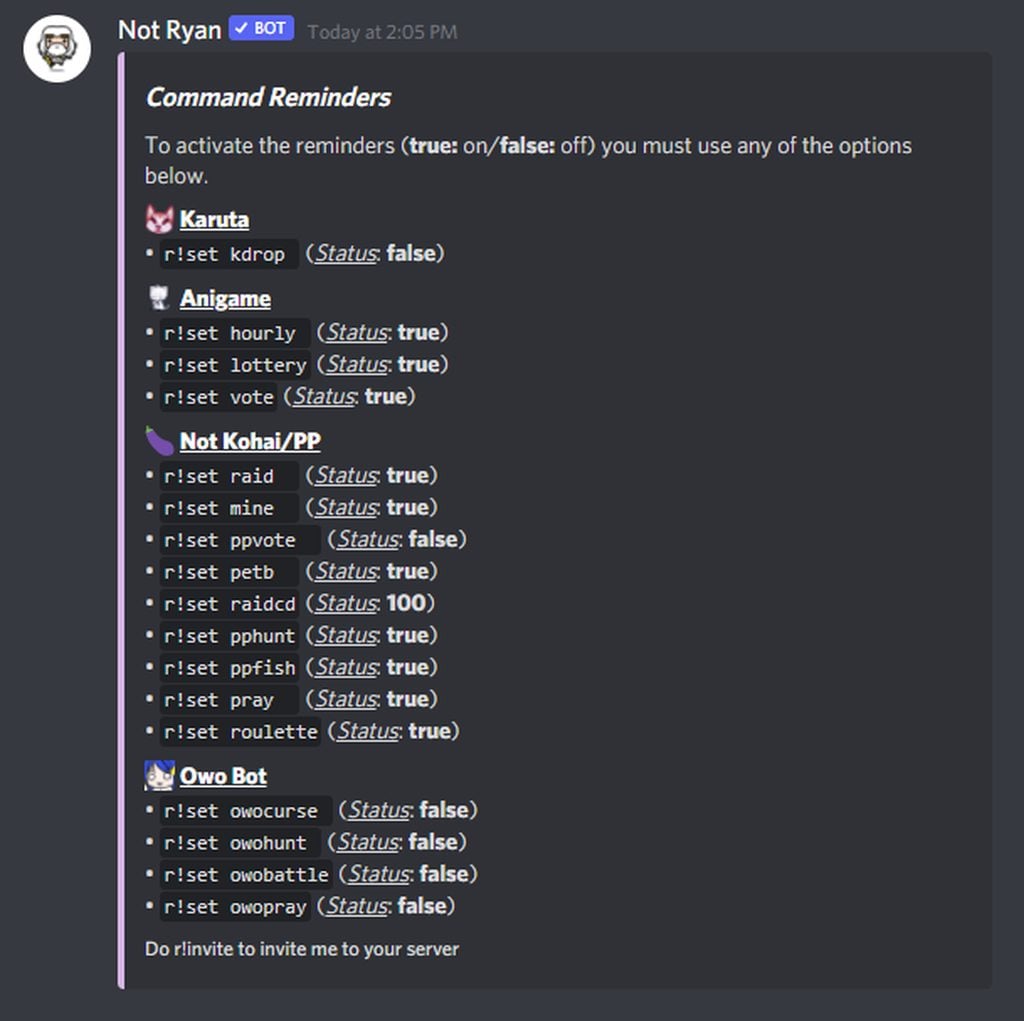Click the Status link beside ppvote
Image resolution: width=1024 pixels, height=1021 pixels.
[x=367, y=540]
